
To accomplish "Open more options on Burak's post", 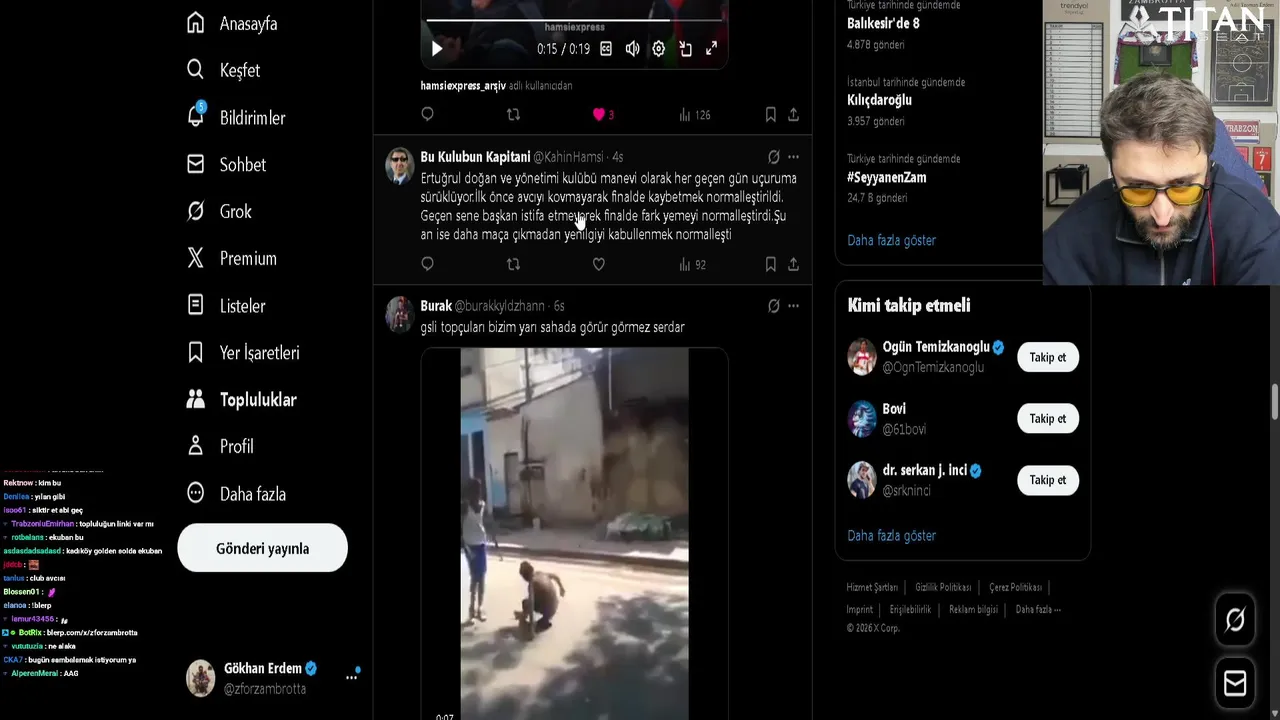I will point(793,306).
